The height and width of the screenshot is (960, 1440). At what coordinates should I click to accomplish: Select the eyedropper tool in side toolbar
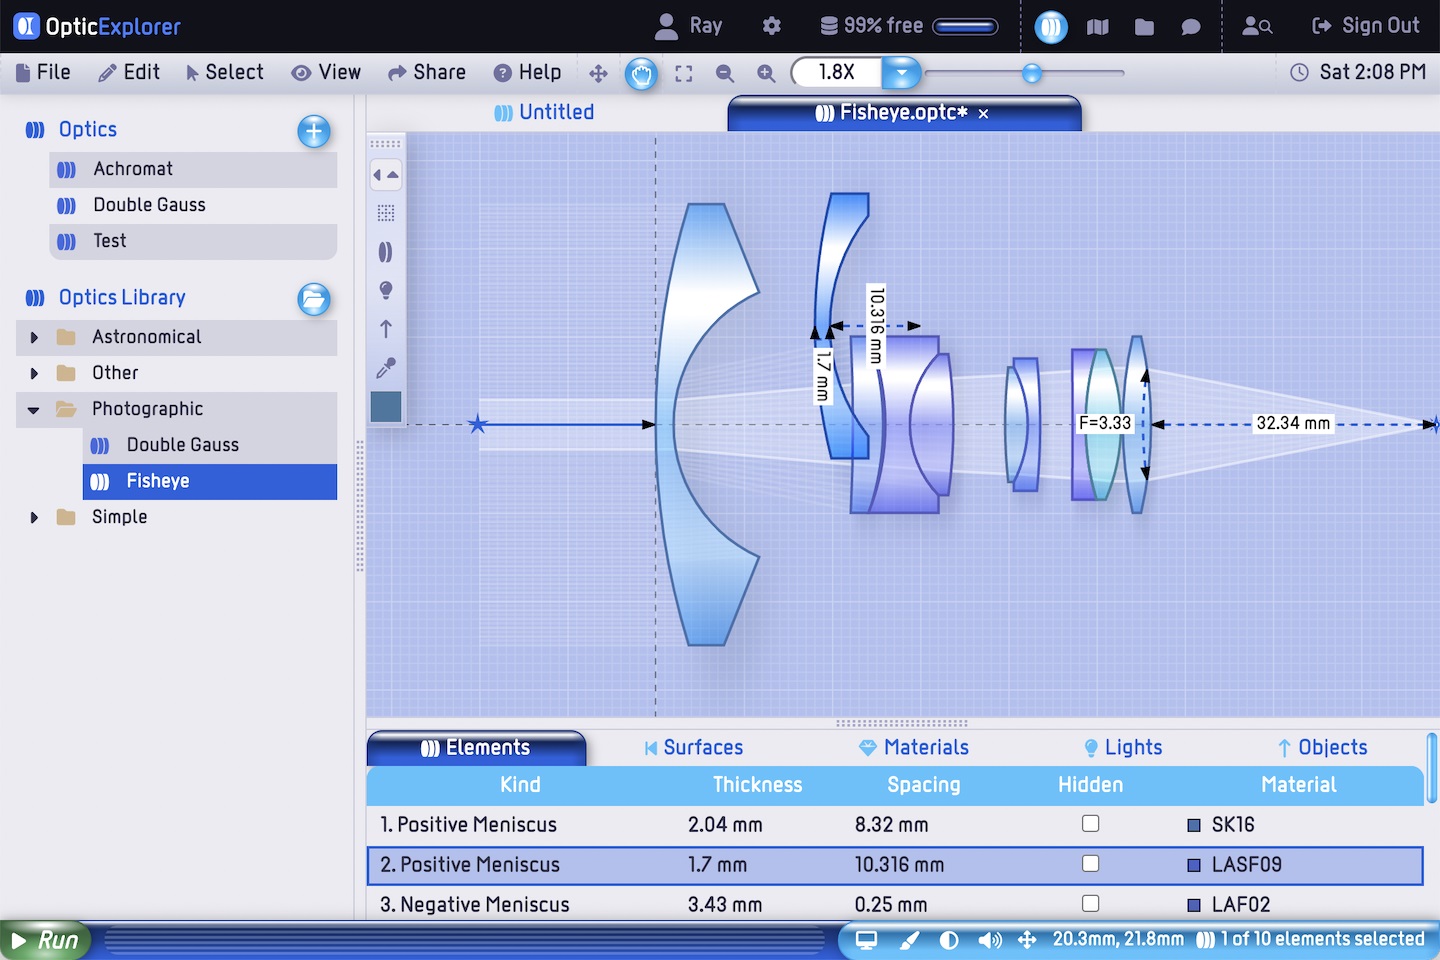[x=386, y=367]
